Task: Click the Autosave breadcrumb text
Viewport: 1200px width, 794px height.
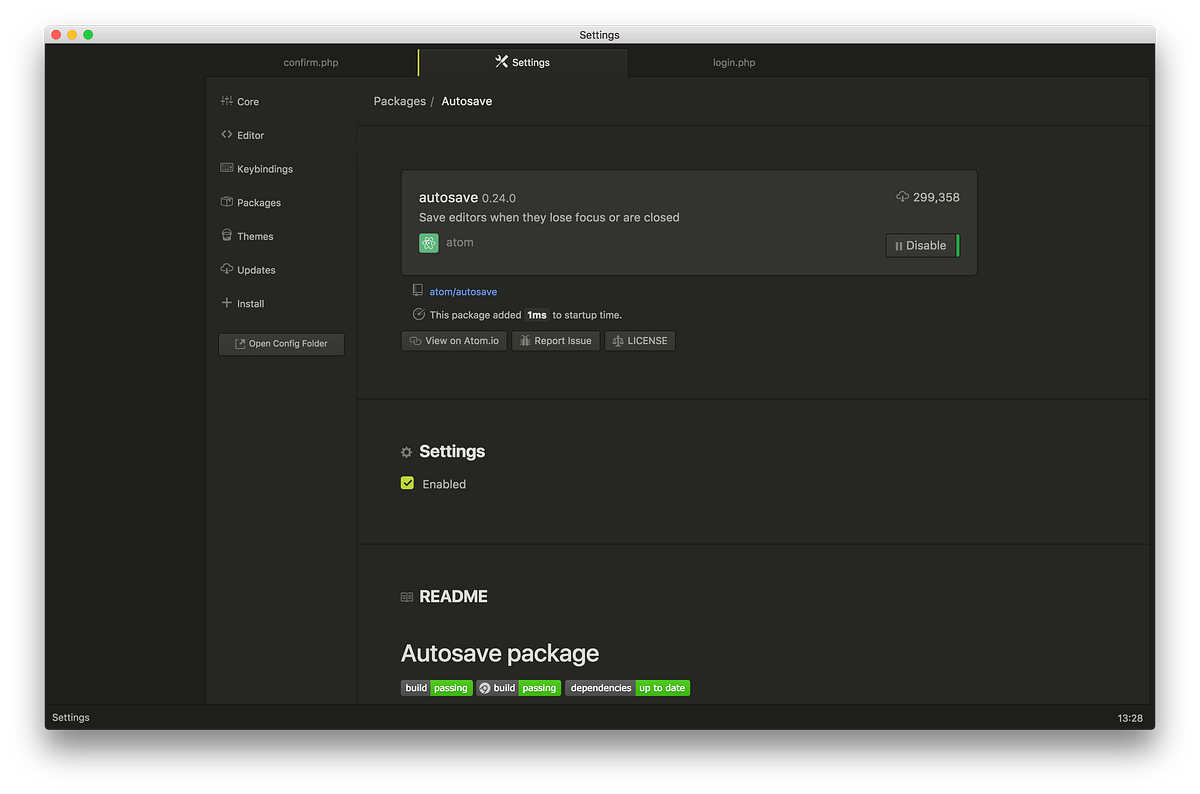Action: [467, 101]
